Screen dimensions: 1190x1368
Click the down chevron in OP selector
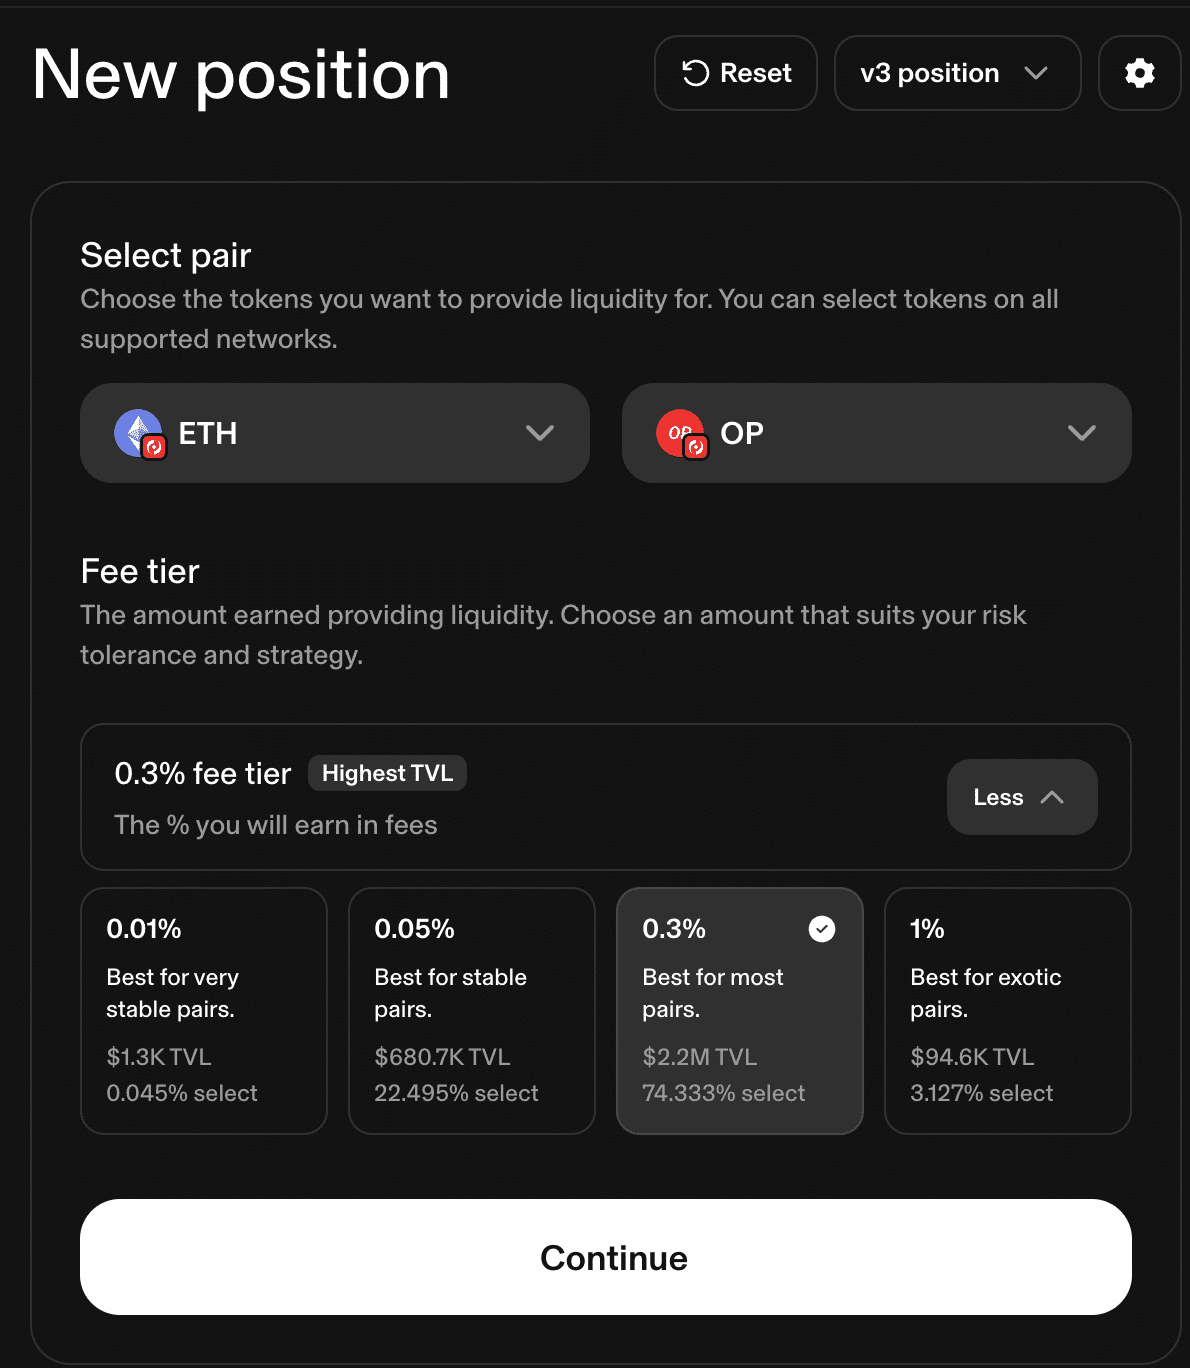tap(1081, 433)
